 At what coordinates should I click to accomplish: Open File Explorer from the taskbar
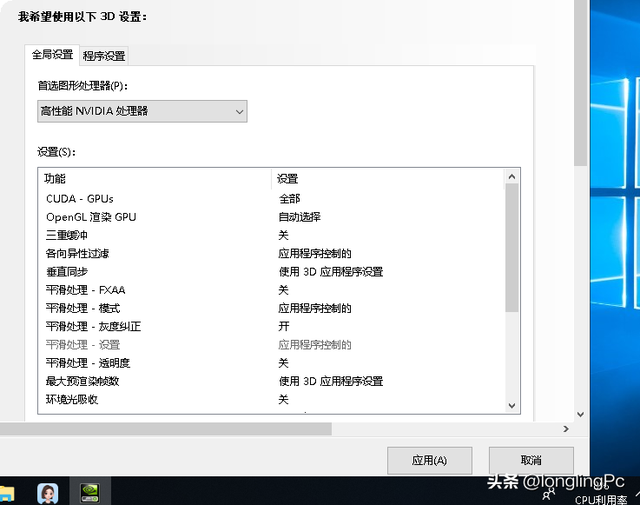point(6,494)
